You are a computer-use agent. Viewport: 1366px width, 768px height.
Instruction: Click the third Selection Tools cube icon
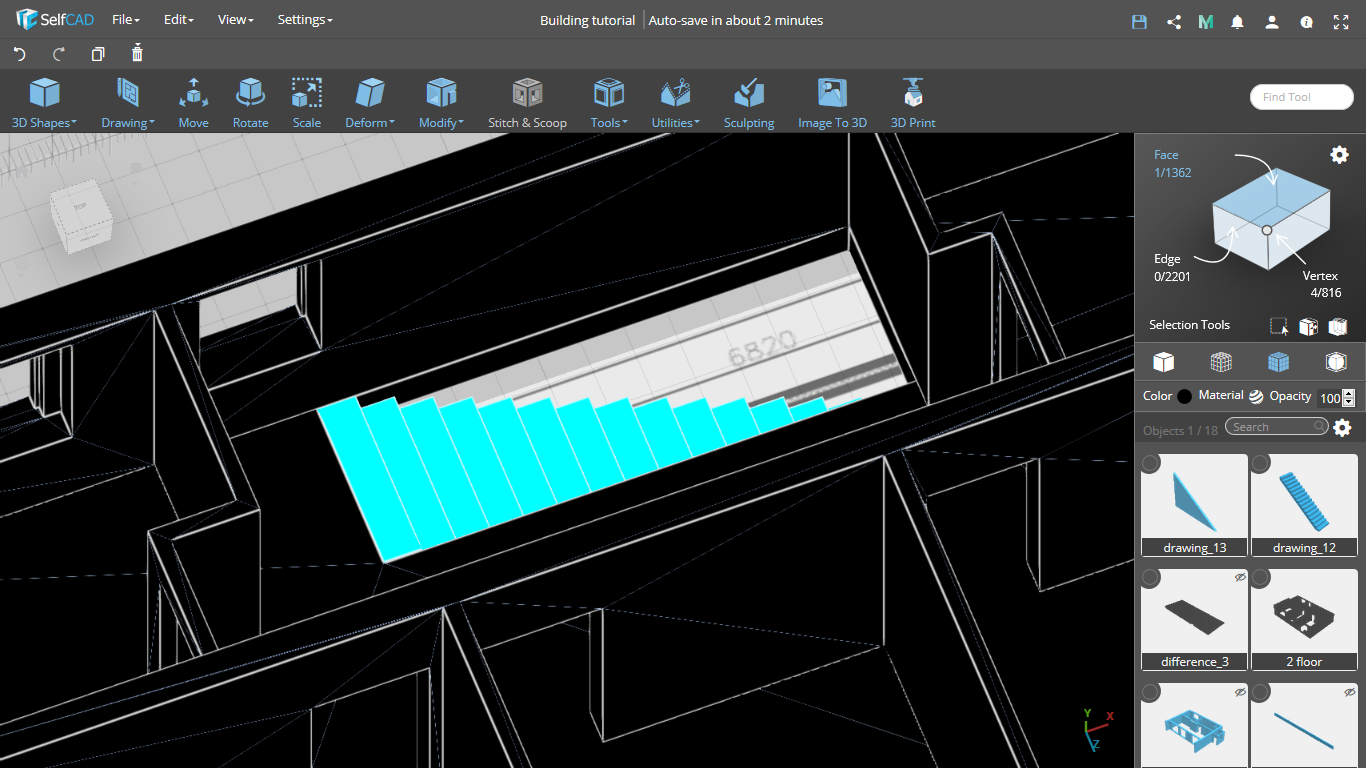1338,326
